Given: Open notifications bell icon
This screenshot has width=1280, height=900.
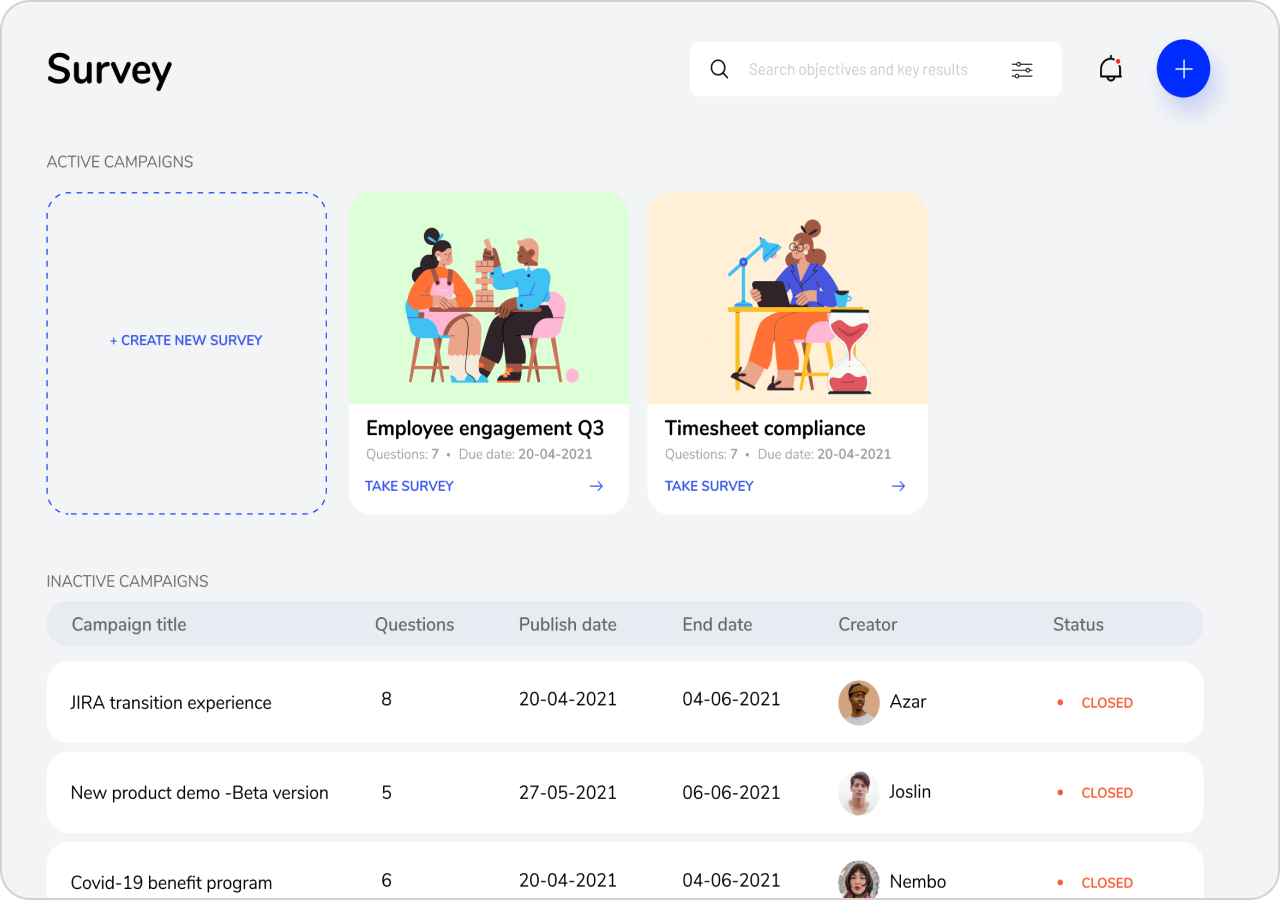Looking at the screenshot, I should [1110, 69].
